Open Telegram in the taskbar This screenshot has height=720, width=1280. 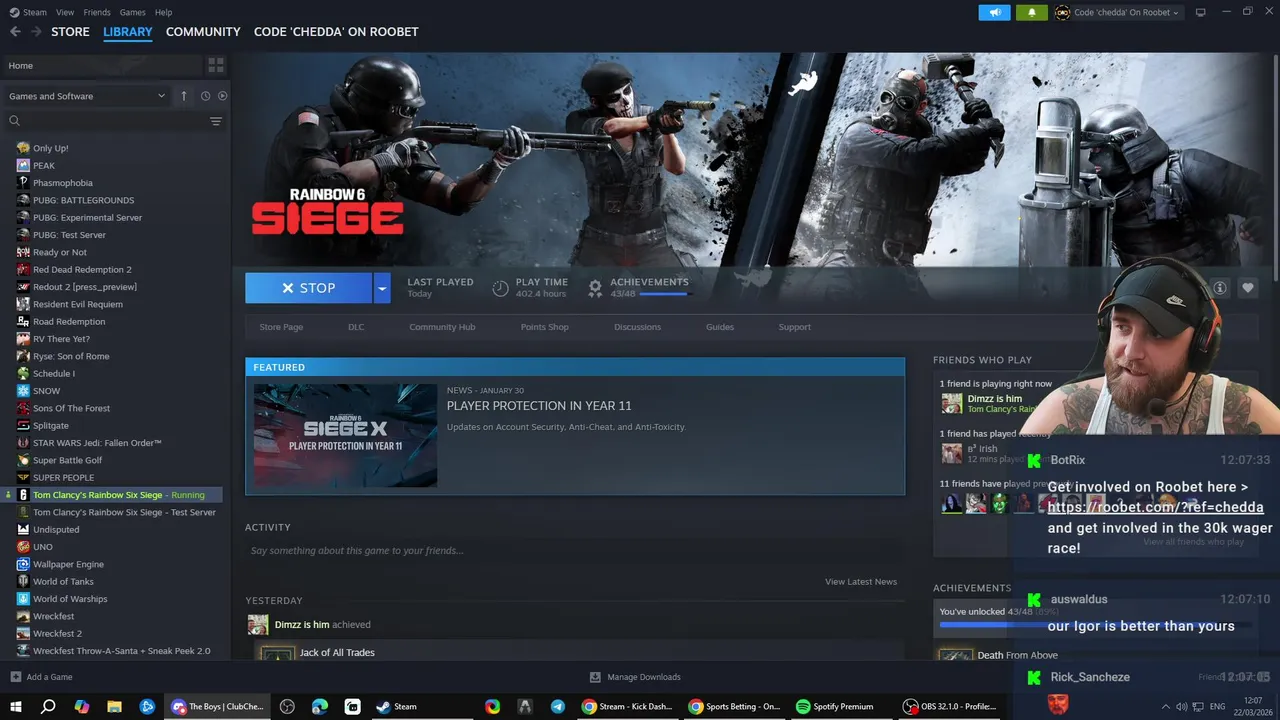click(x=557, y=706)
